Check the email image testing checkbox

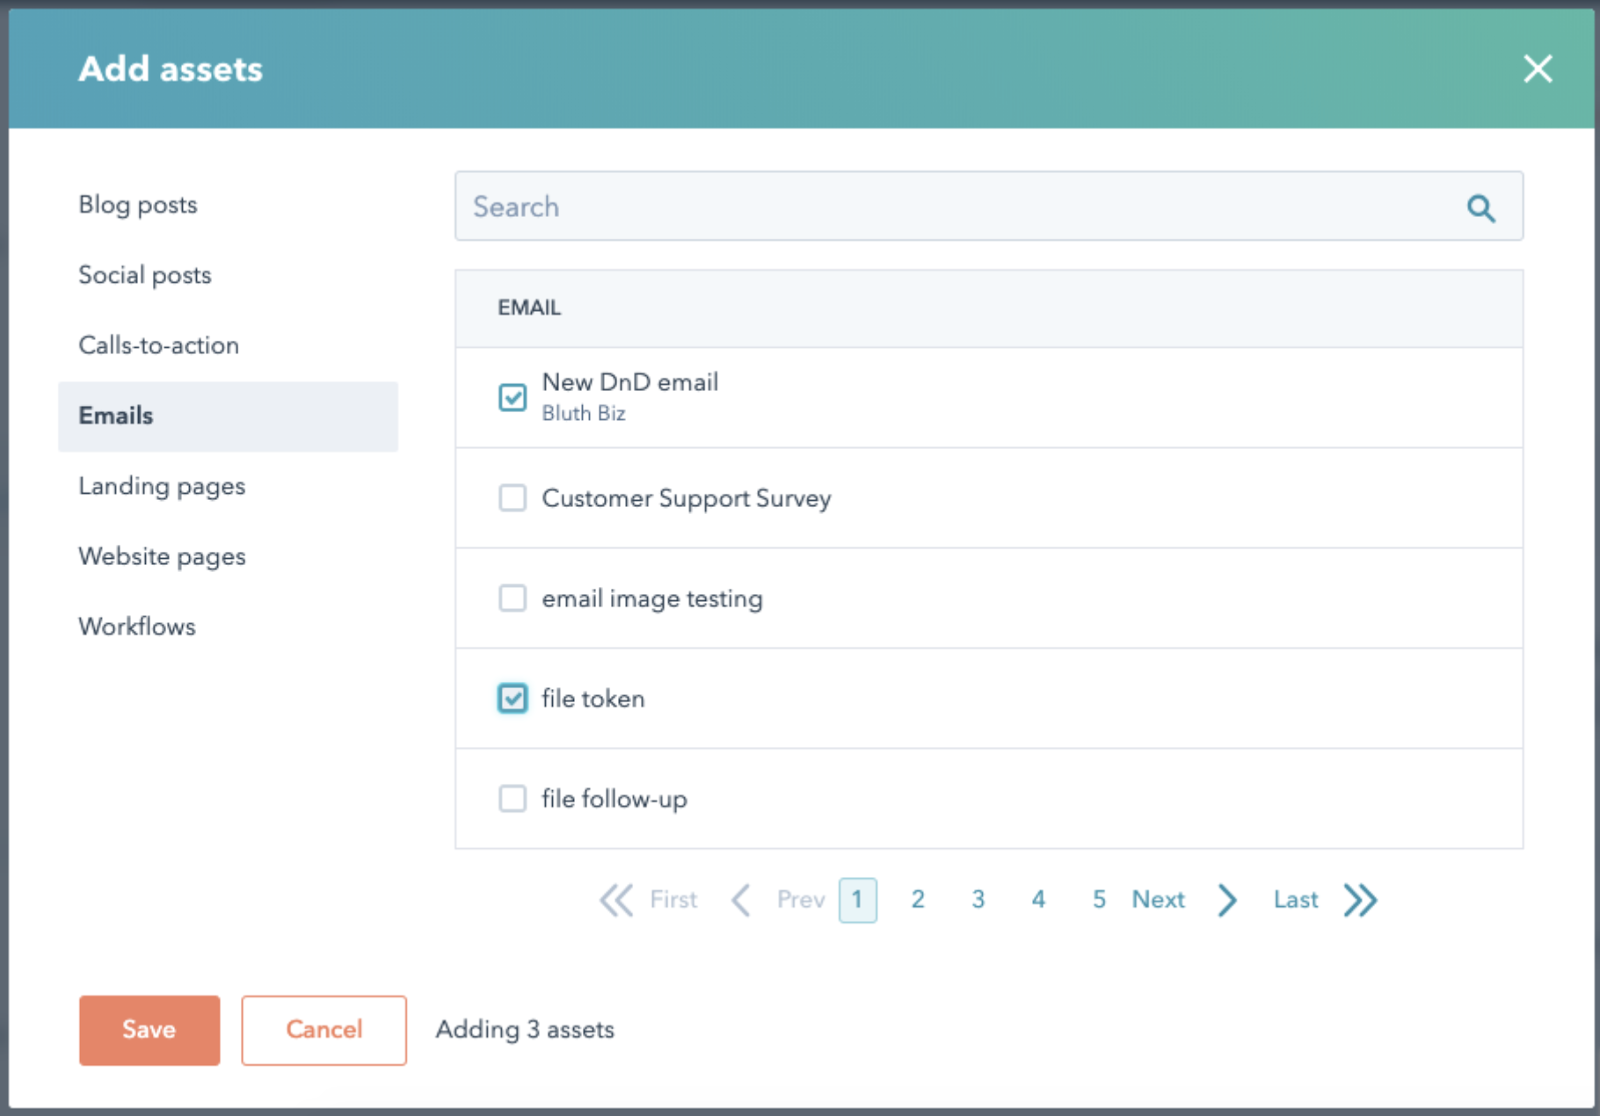[513, 598]
